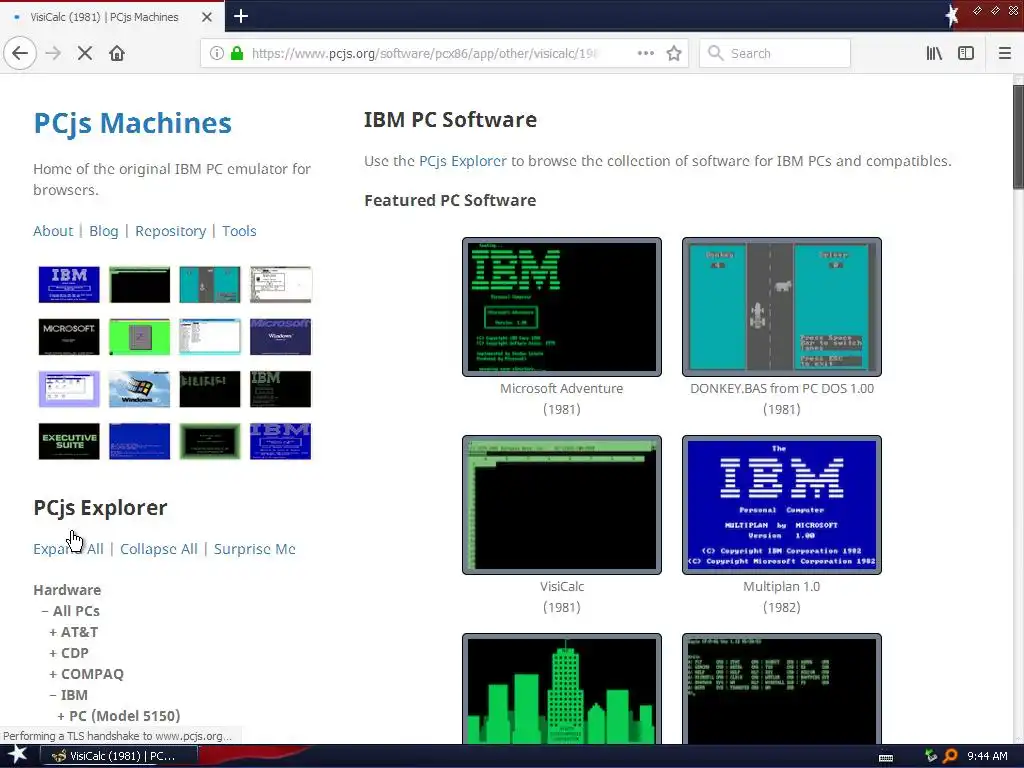Image resolution: width=1024 pixels, height=768 pixels.
Task: Open page actions three-dot menu
Action: (645, 54)
